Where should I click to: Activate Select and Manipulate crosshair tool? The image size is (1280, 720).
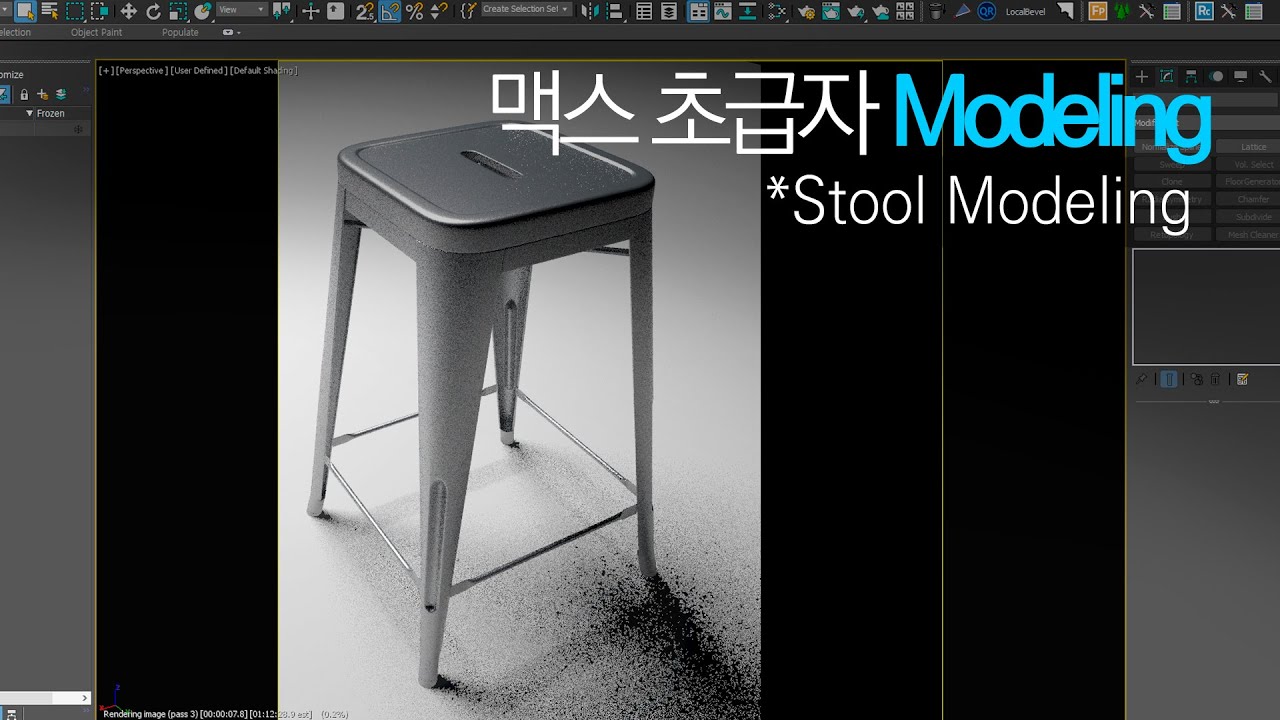coord(311,11)
